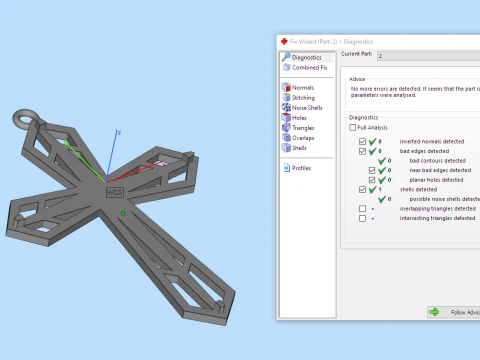Image resolution: width=480 pixels, height=360 pixels.
Task: Click the Overlaps label in sidebar
Action: tap(303, 138)
